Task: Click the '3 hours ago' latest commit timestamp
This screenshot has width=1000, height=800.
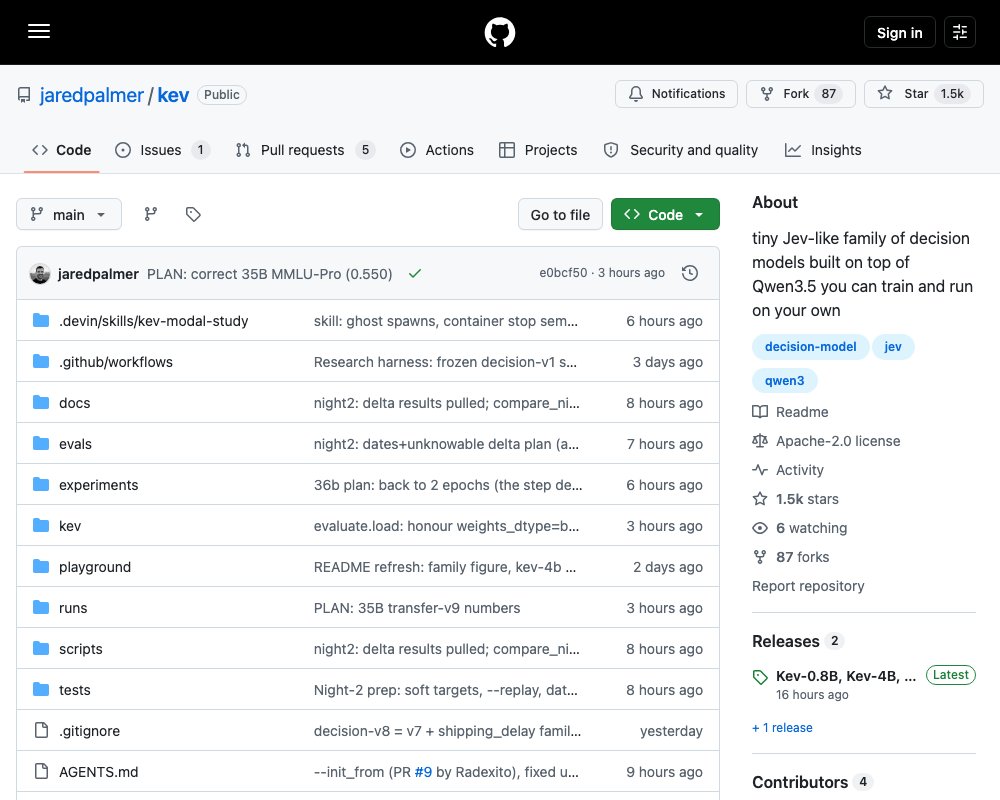Action: point(631,272)
